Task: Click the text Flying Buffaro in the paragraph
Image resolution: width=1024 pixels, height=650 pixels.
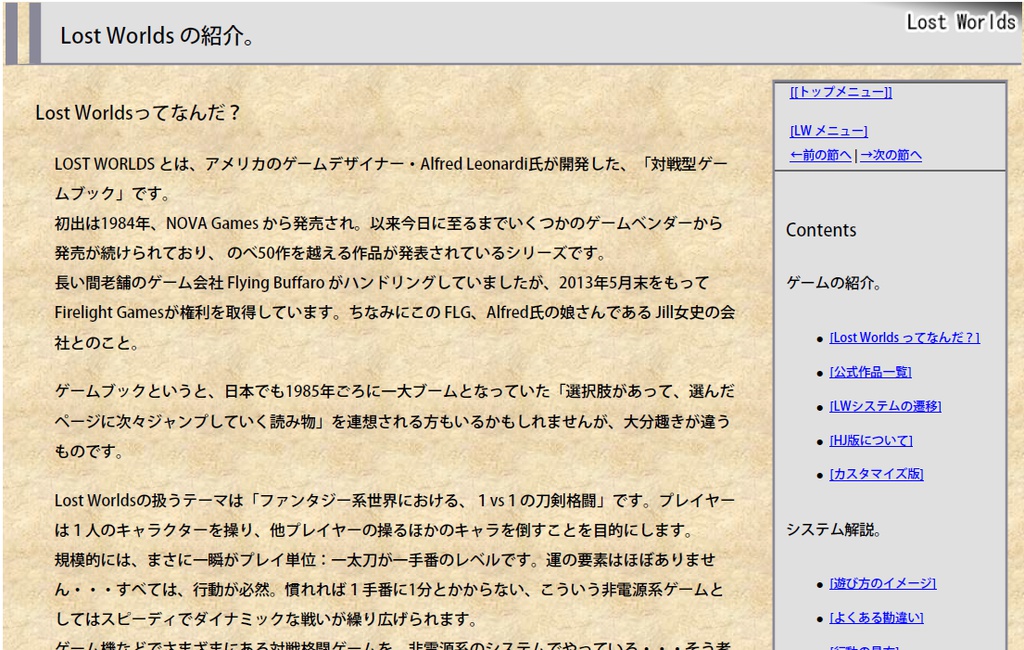Action: (x=276, y=283)
